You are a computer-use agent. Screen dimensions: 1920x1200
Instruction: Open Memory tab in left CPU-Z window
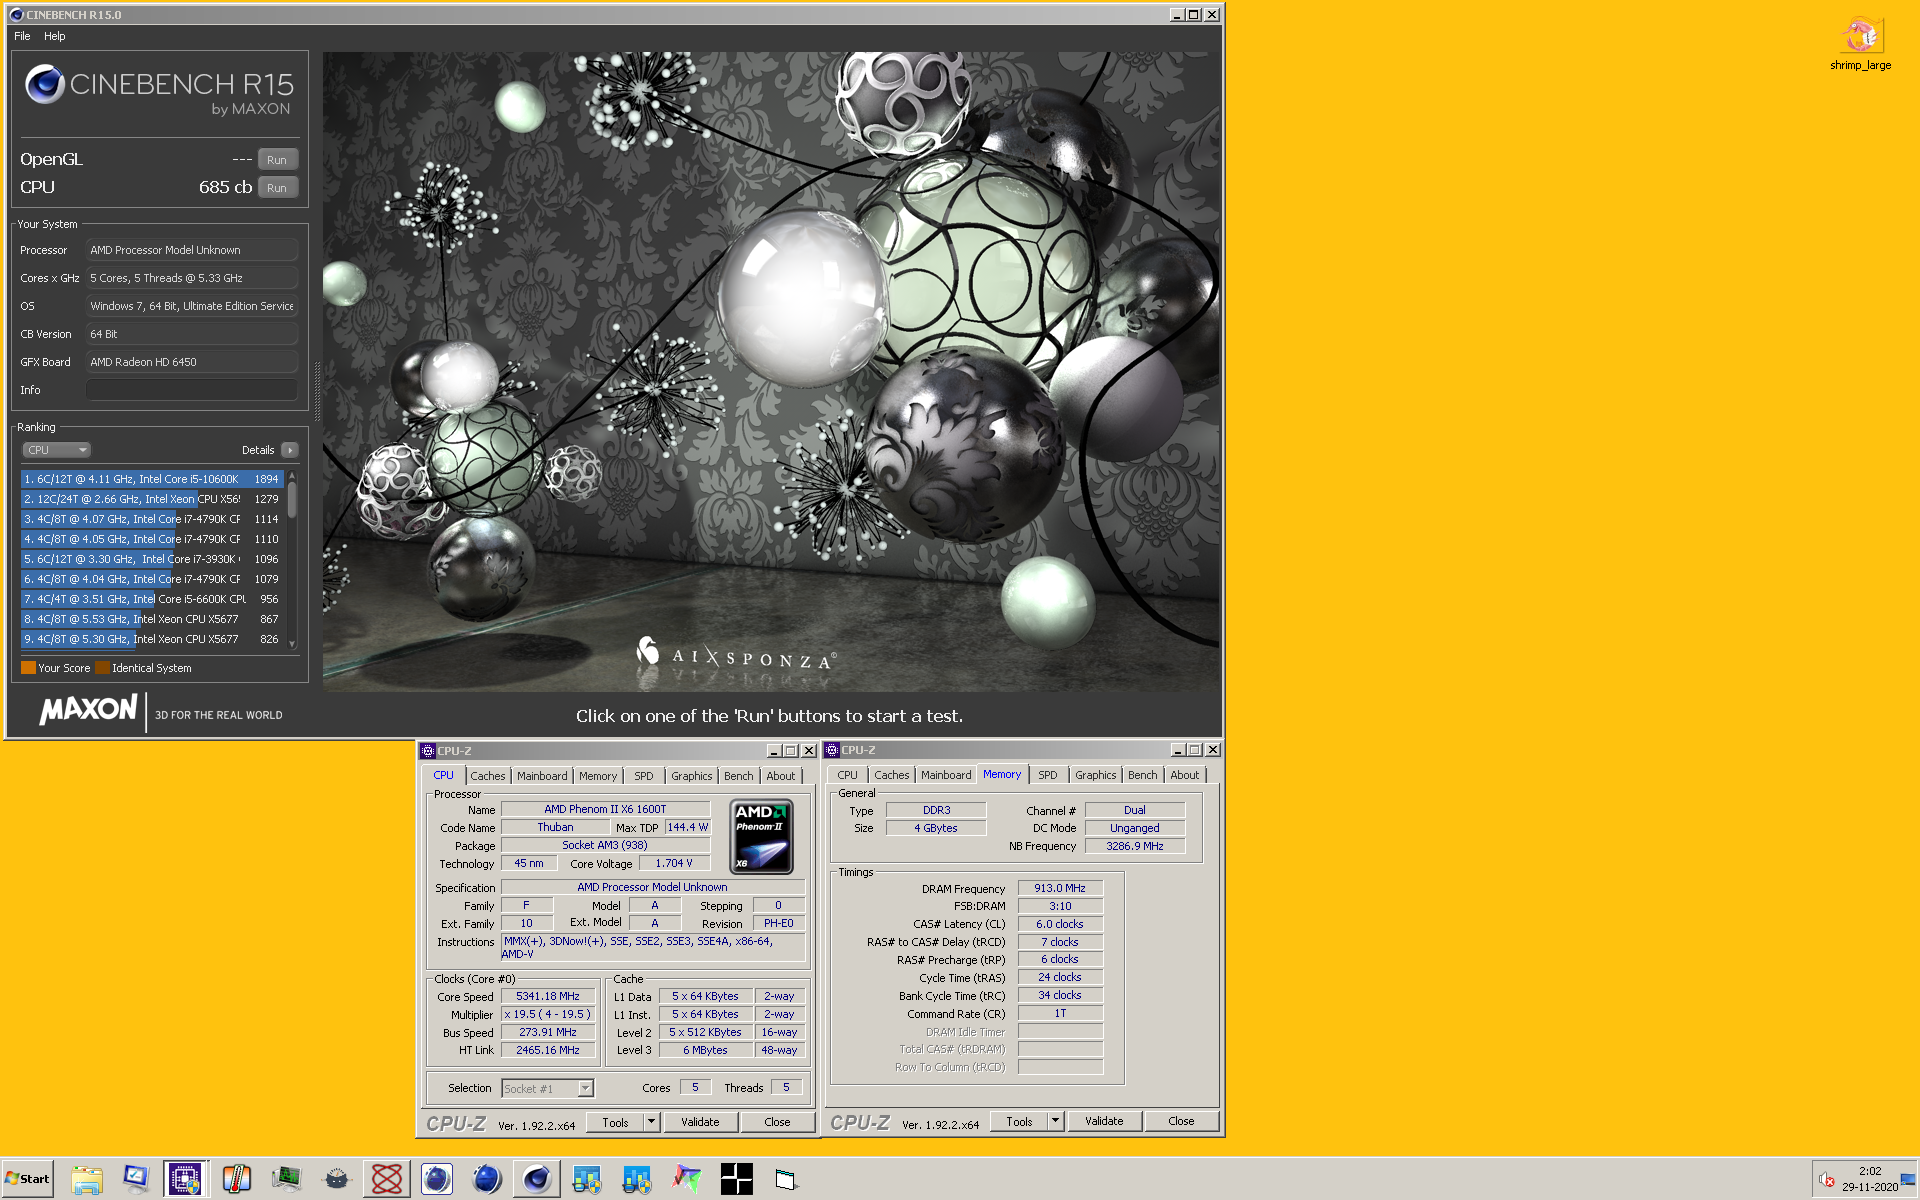click(598, 776)
